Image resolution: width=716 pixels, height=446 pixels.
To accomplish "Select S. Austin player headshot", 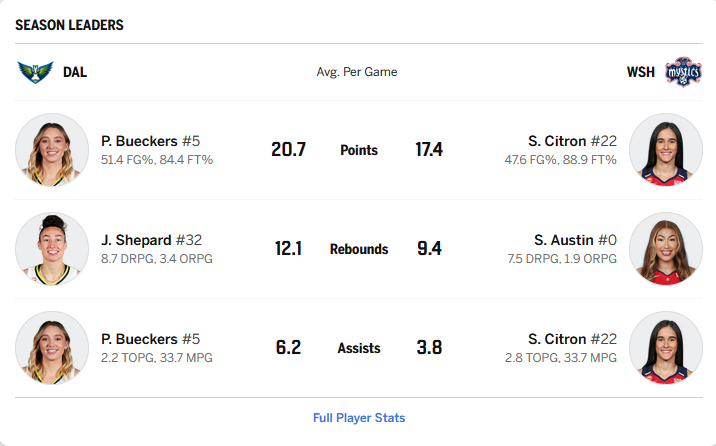I will 666,249.
